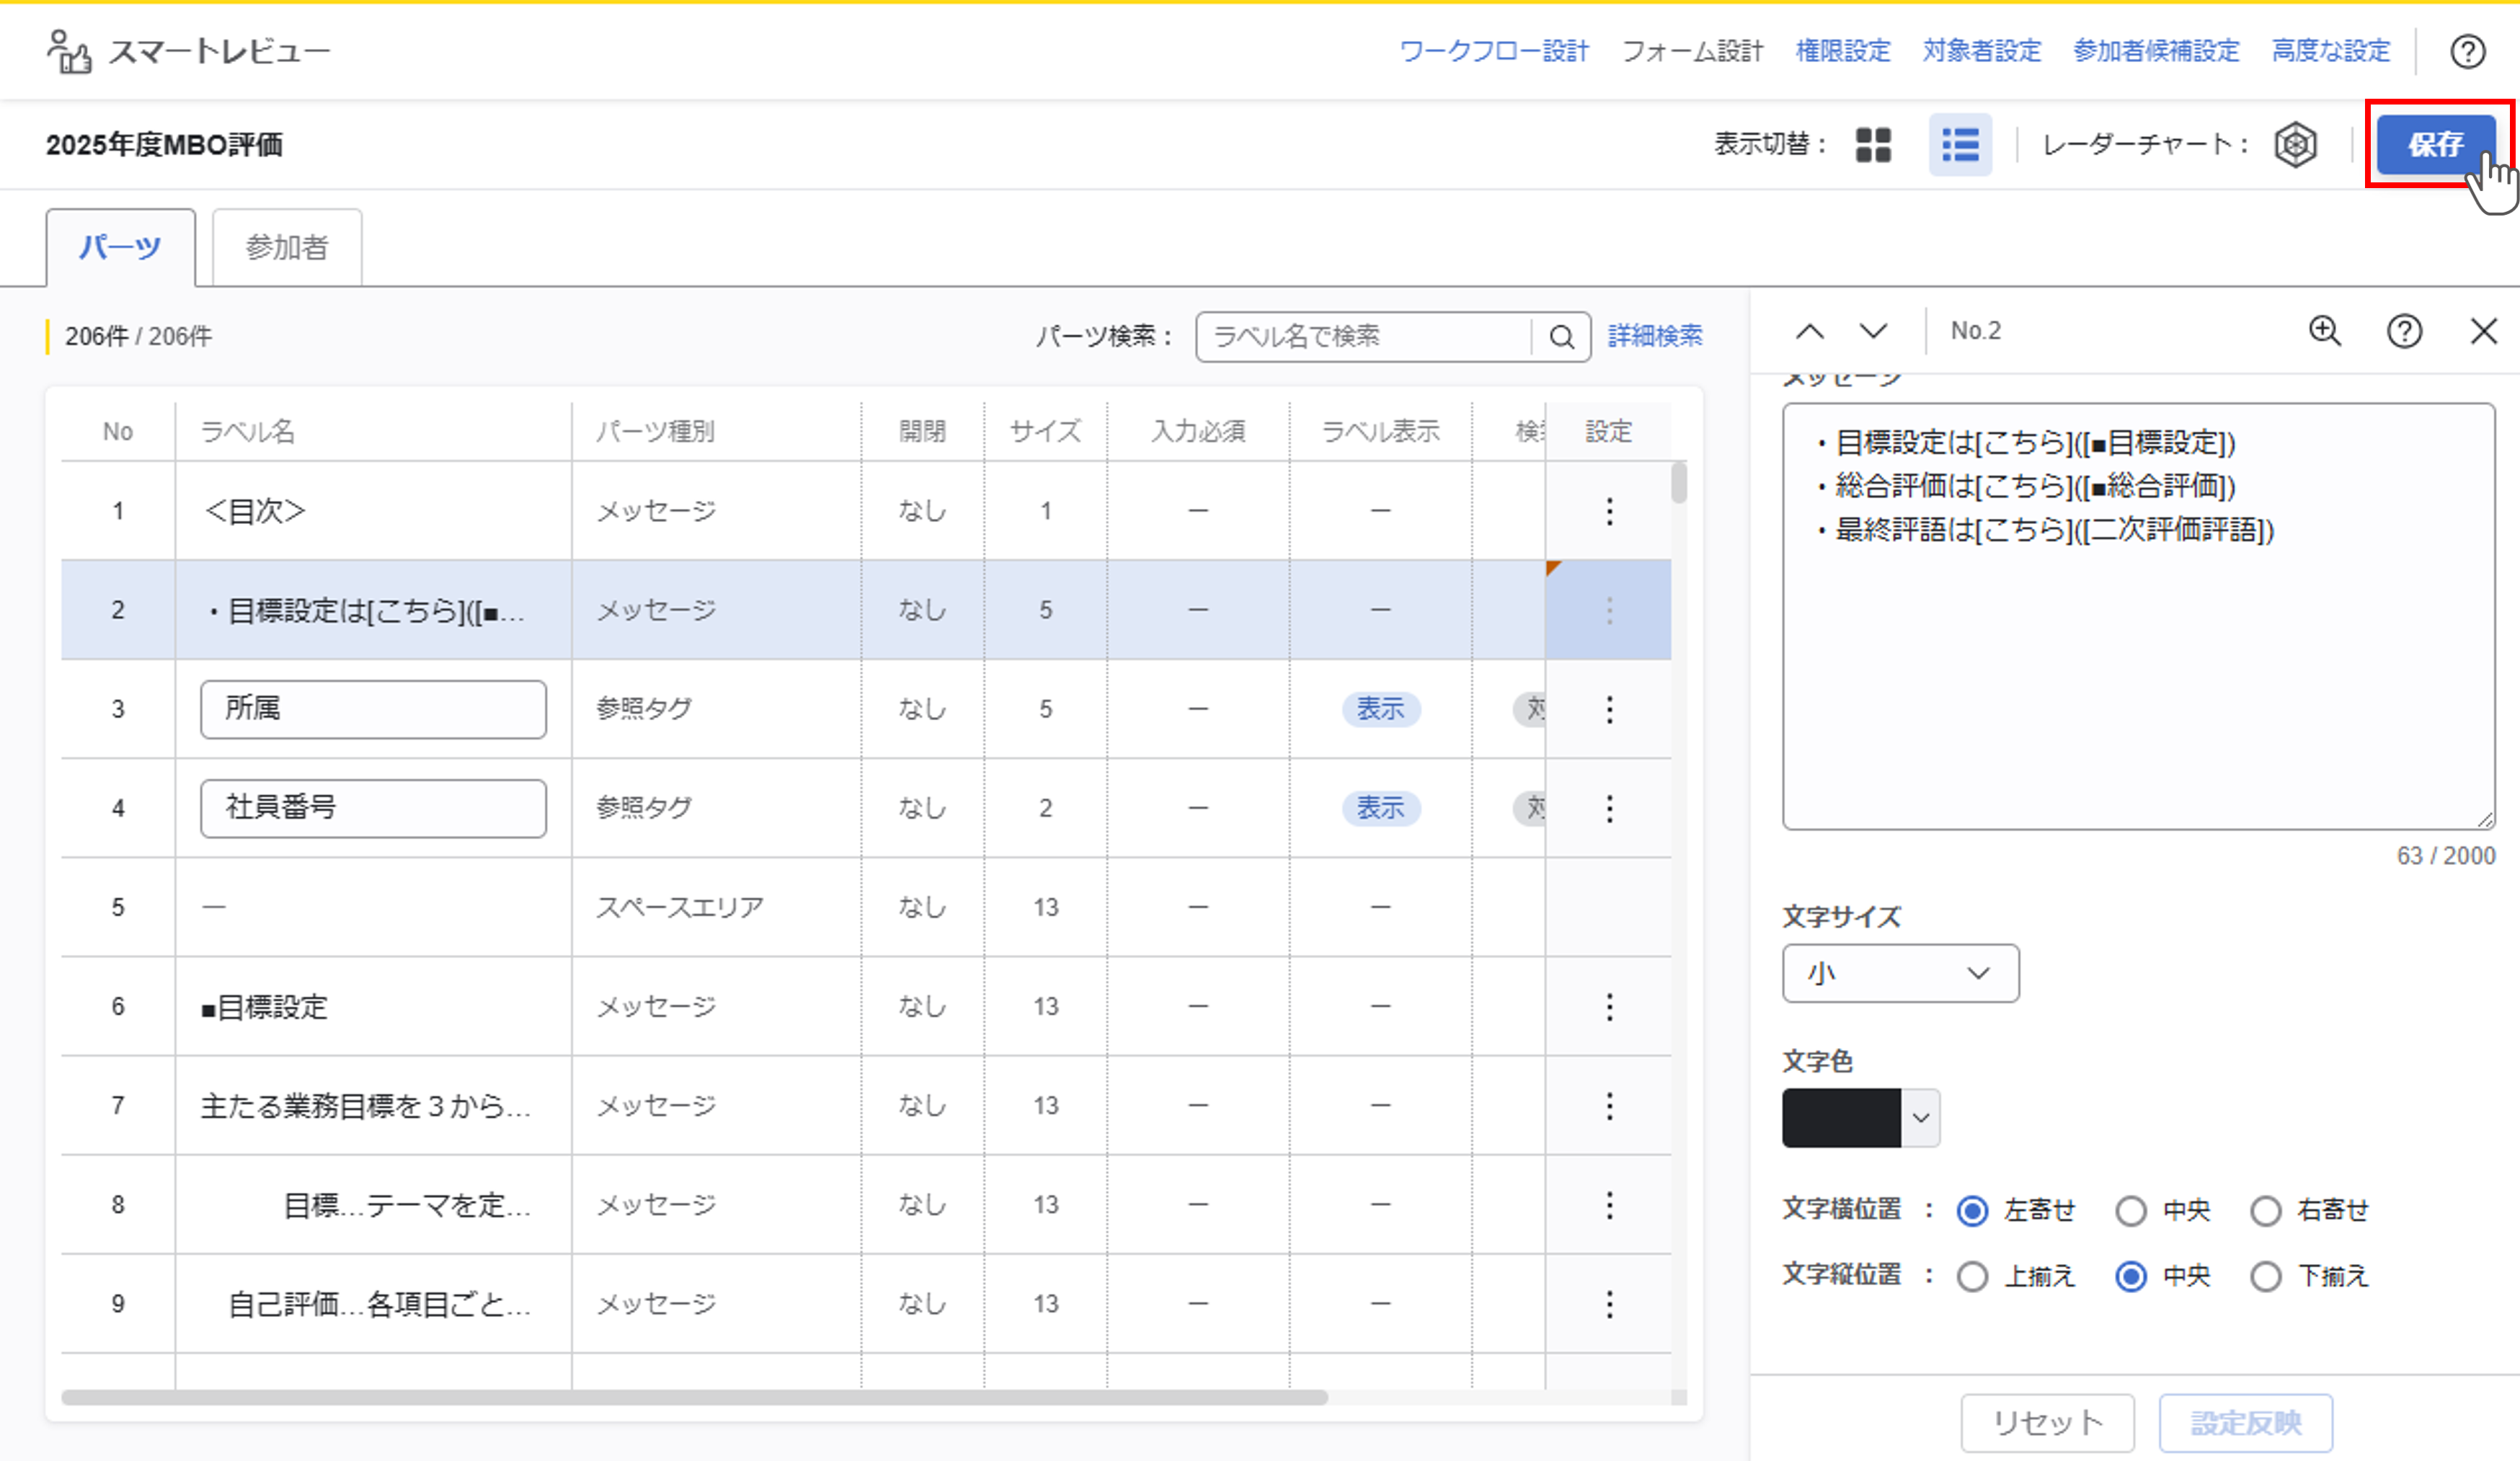The height and width of the screenshot is (1461, 2520).
Task: Open settings menu for row 1 <目次>
Action: point(1609,511)
